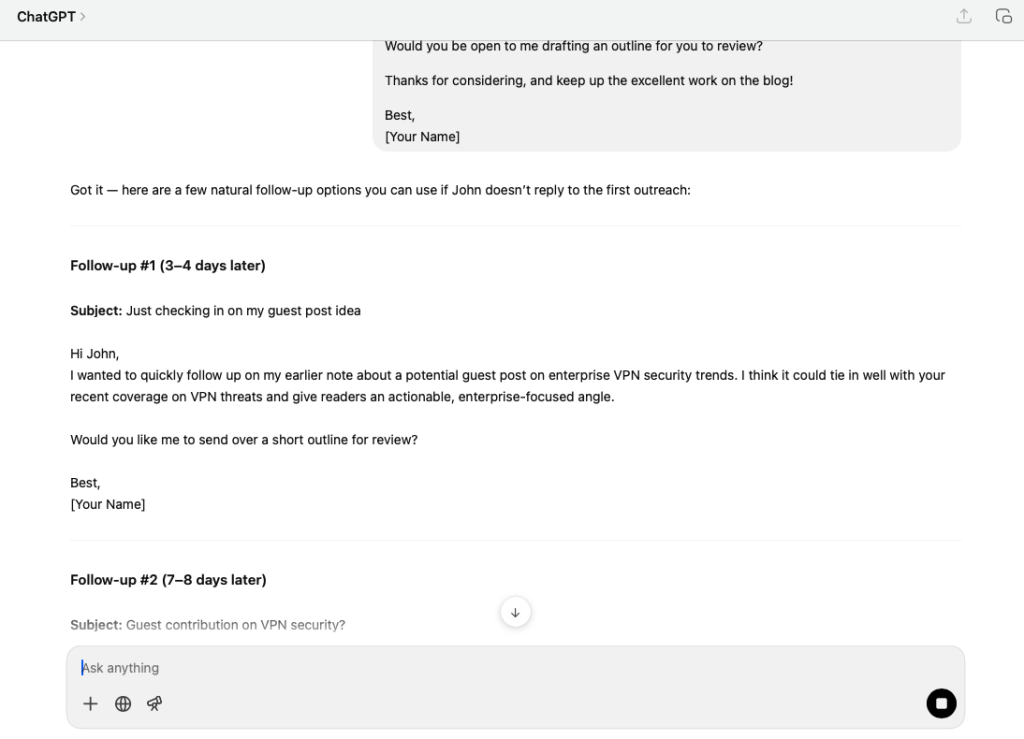Click the stop button in the composer

[941, 703]
